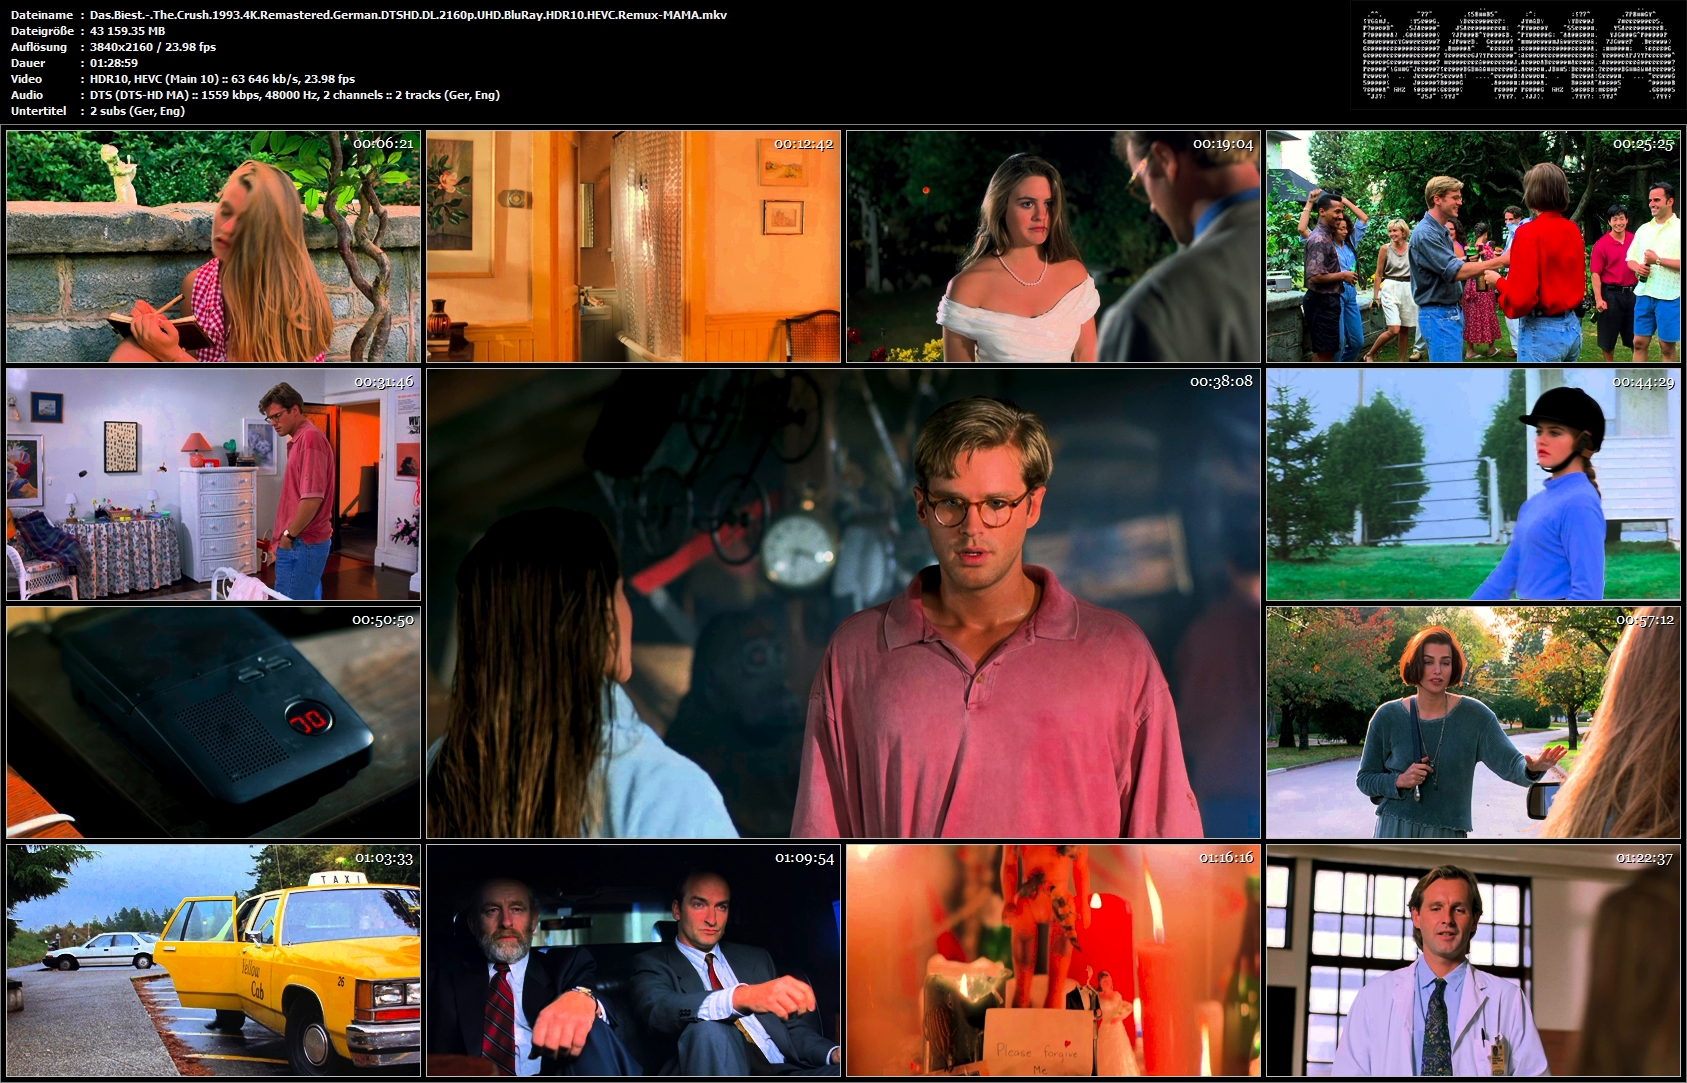Click the Untertitel label
This screenshot has height=1083, width=1687.
click(38, 111)
